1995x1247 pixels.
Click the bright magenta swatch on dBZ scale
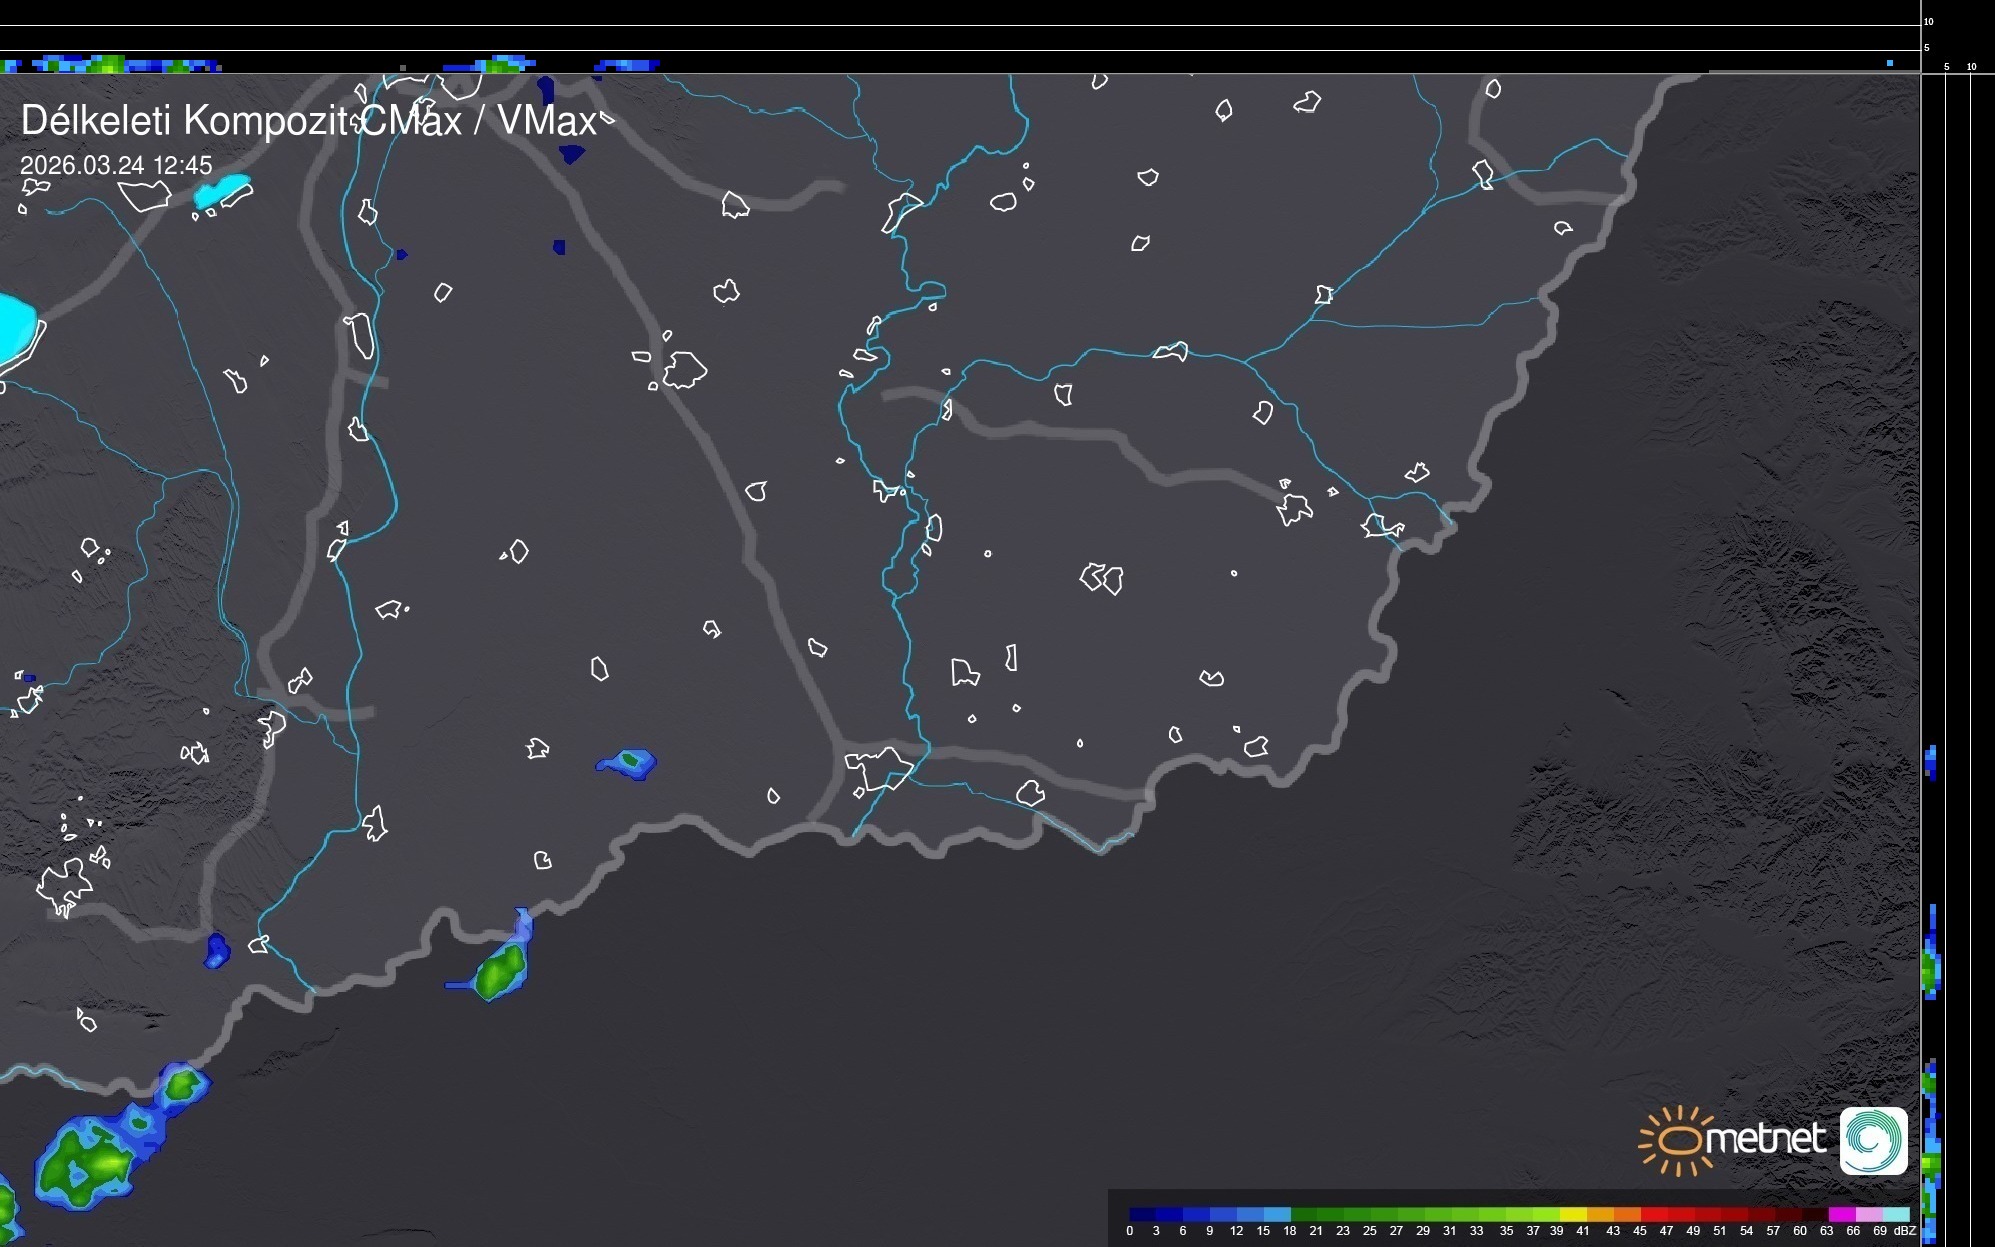tap(1841, 1214)
